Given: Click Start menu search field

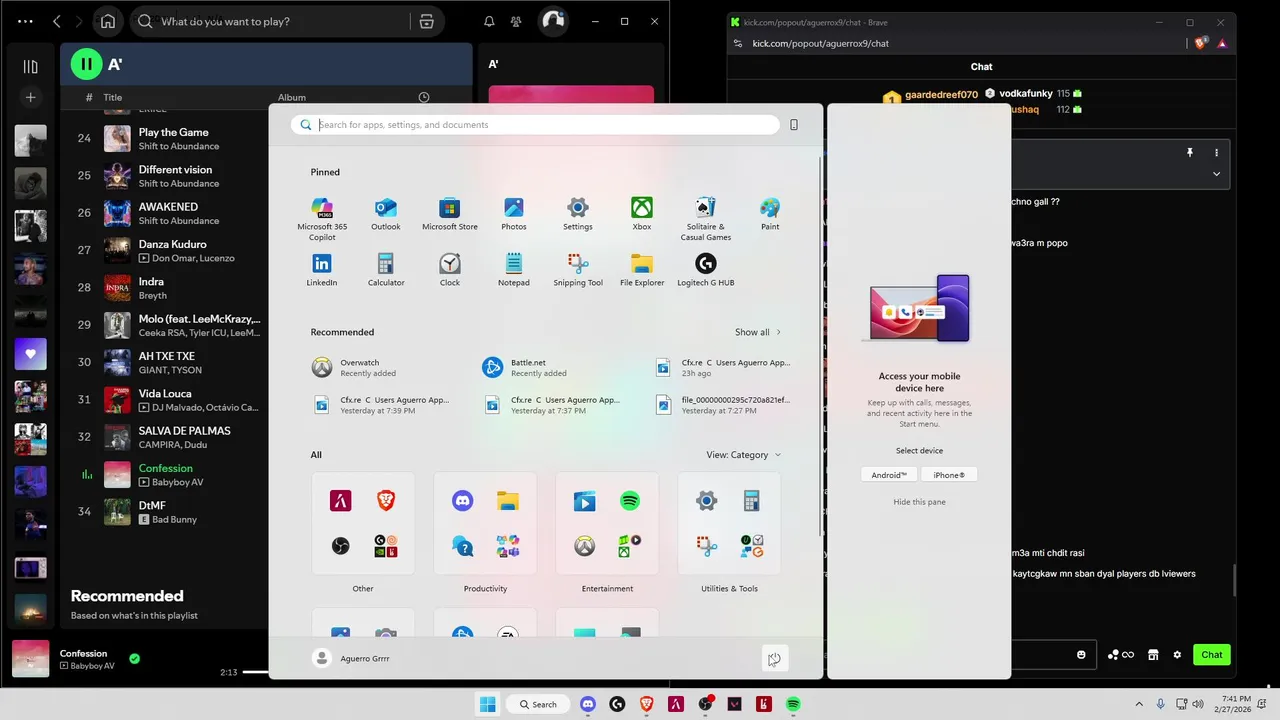Looking at the screenshot, I should [535, 125].
